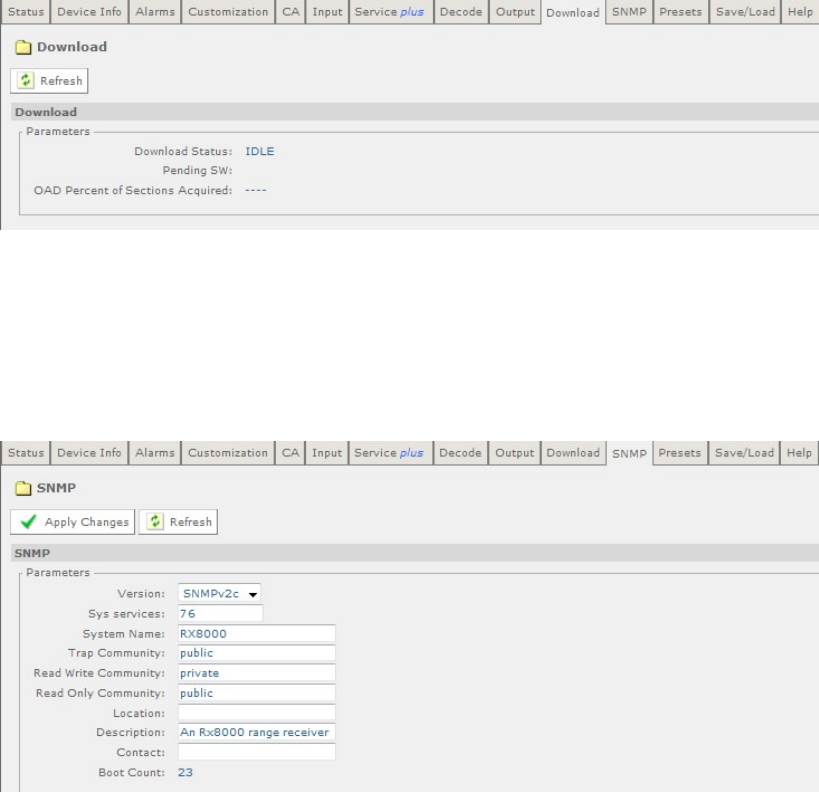The height and width of the screenshot is (792, 819).
Task: Click Refresh button on SNMP page
Action: click(x=178, y=521)
